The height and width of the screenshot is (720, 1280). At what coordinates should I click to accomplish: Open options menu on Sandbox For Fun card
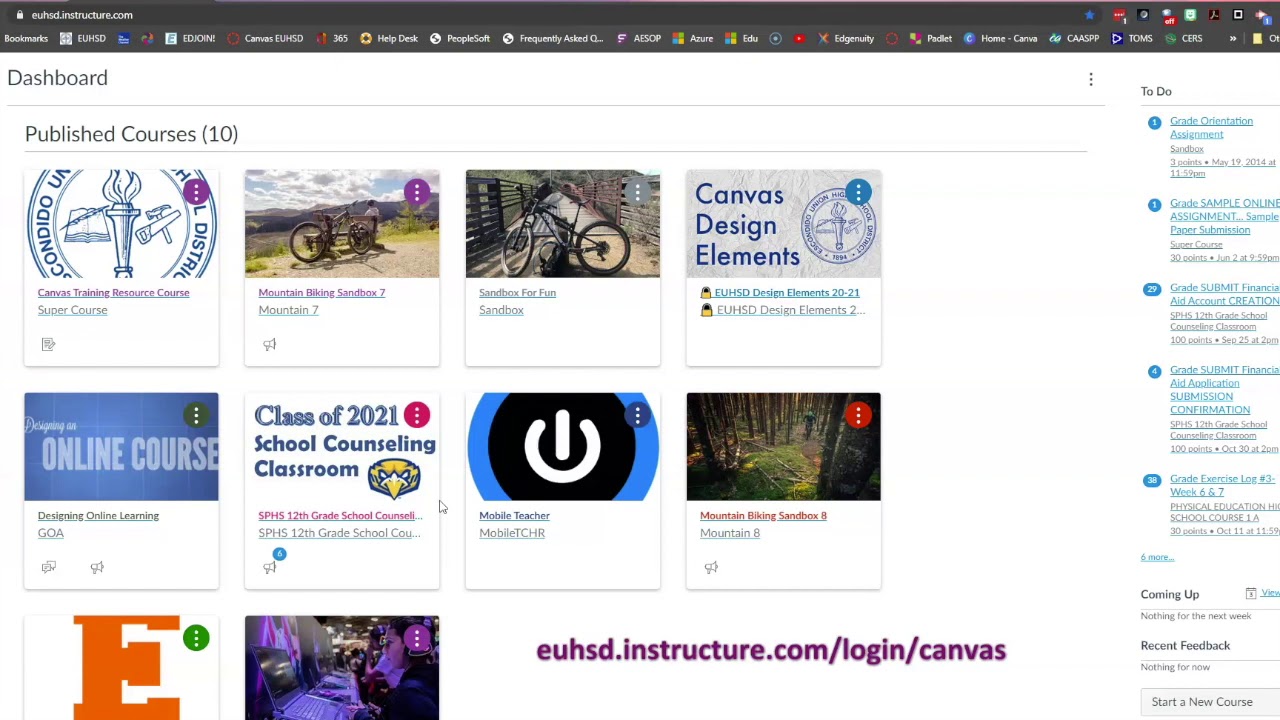(x=637, y=192)
